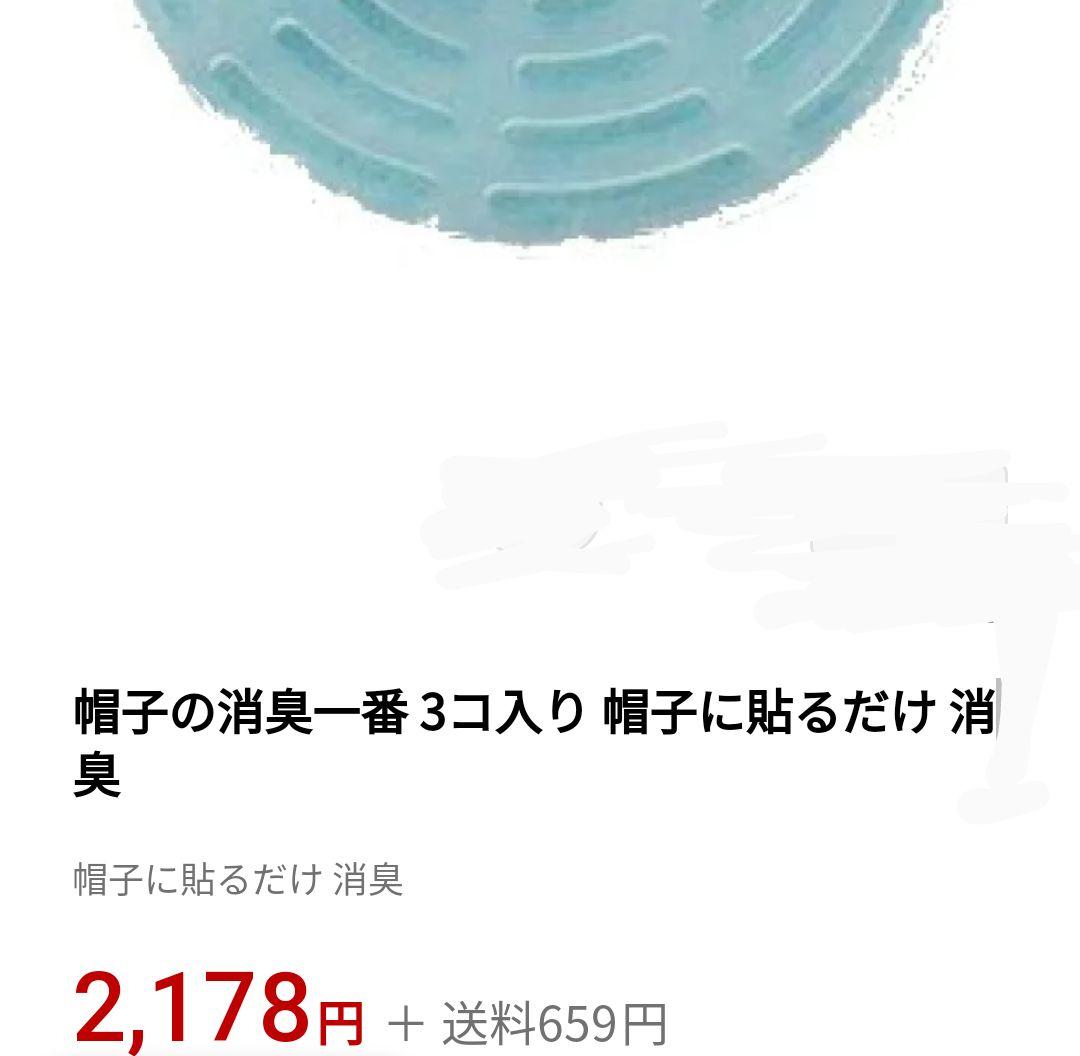Click 消臭 in the gray subtitle
Screen dimensions: 1080x1056
point(368,879)
